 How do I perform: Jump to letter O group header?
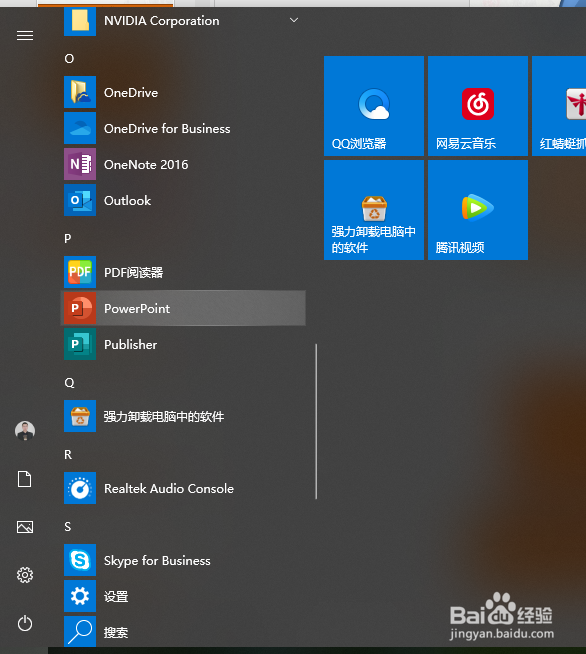tap(69, 59)
